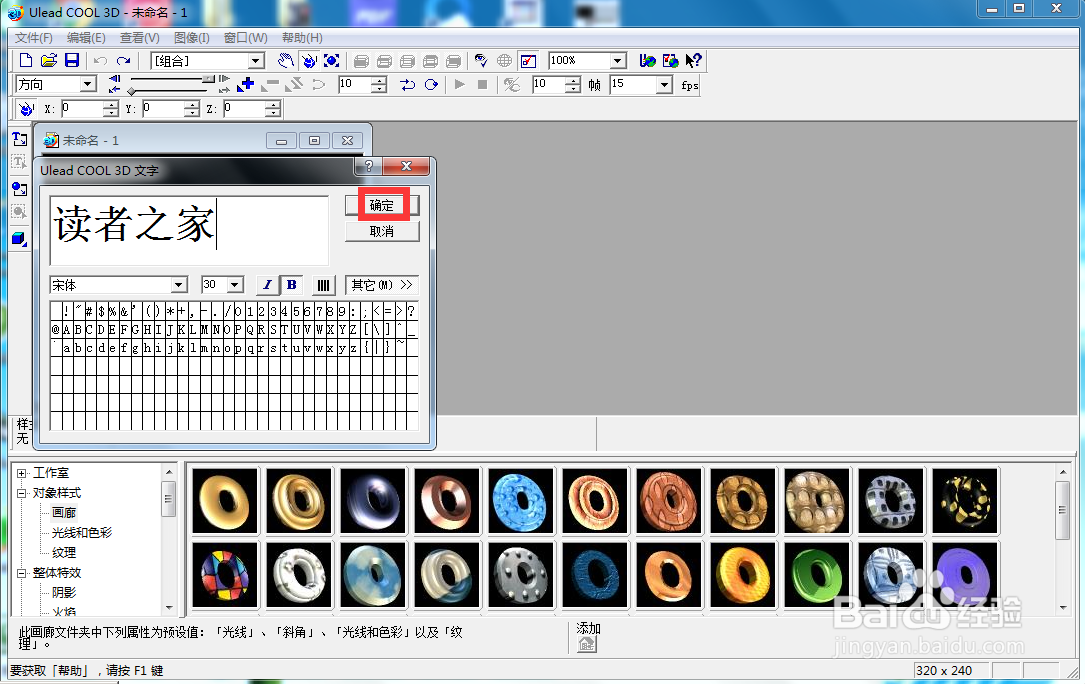Open the 窗口(W) menu
The width and height of the screenshot is (1085, 684).
(246, 38)
